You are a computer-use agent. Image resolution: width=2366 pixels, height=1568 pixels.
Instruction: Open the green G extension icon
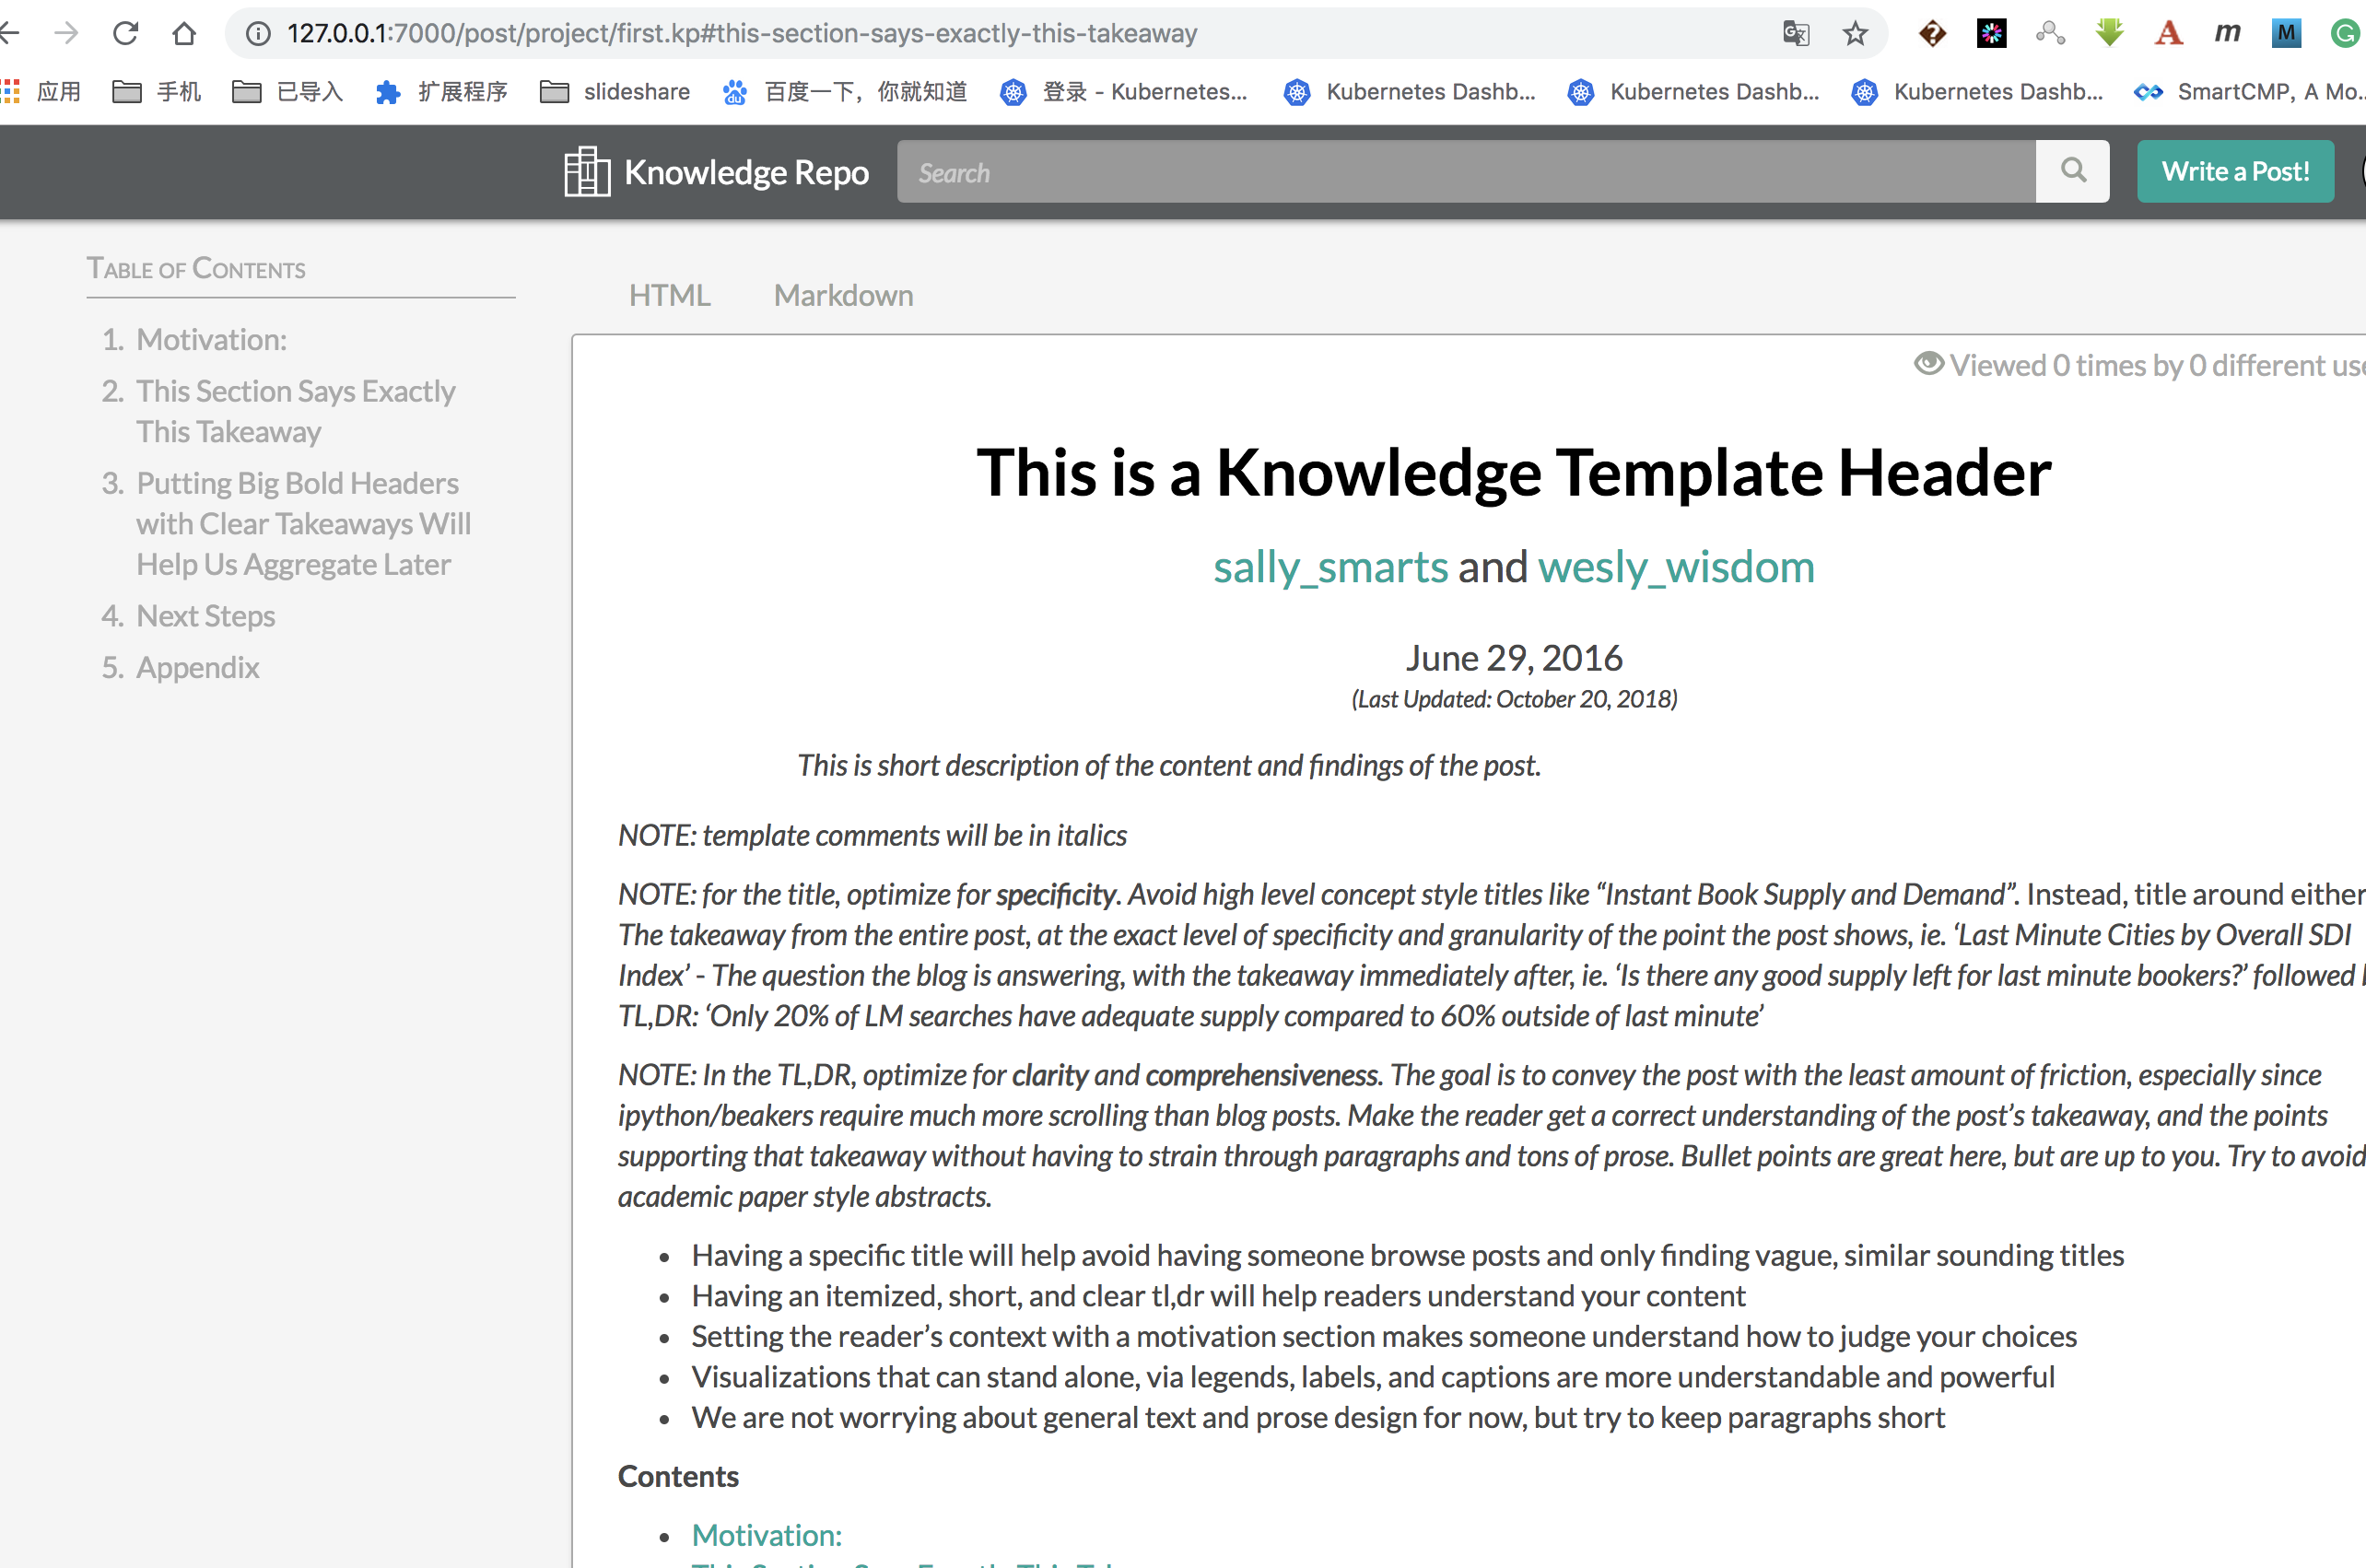point(2345,33)
